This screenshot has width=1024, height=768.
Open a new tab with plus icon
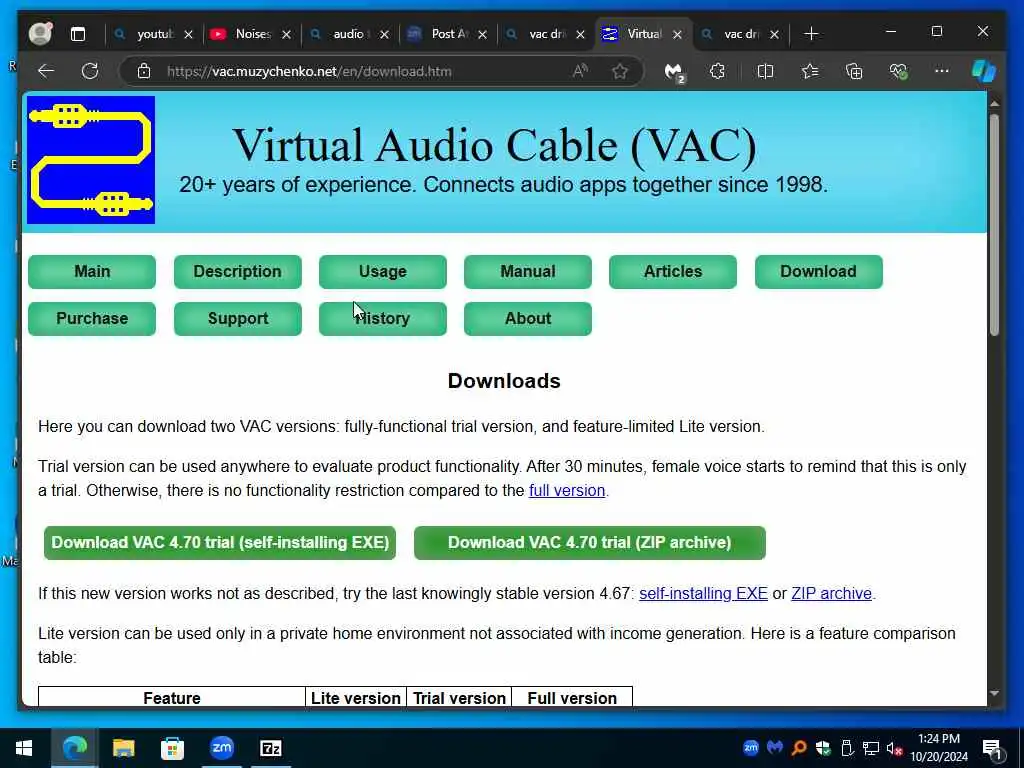(x=811, y=34)
